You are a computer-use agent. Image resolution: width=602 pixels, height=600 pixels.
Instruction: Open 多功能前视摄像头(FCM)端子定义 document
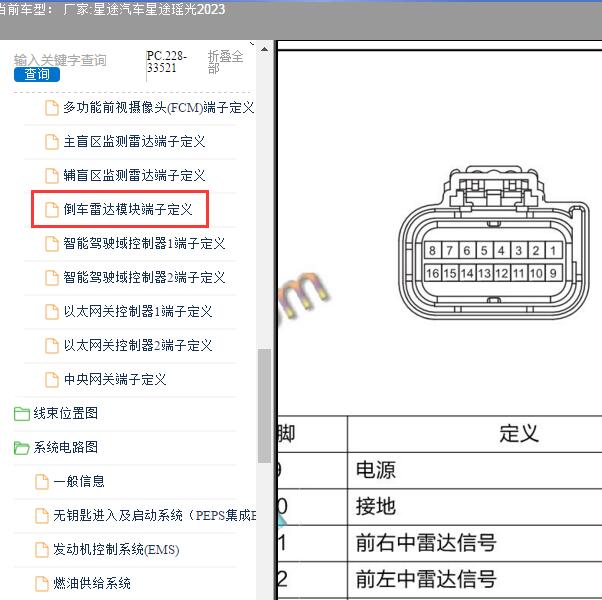(159, 107)
